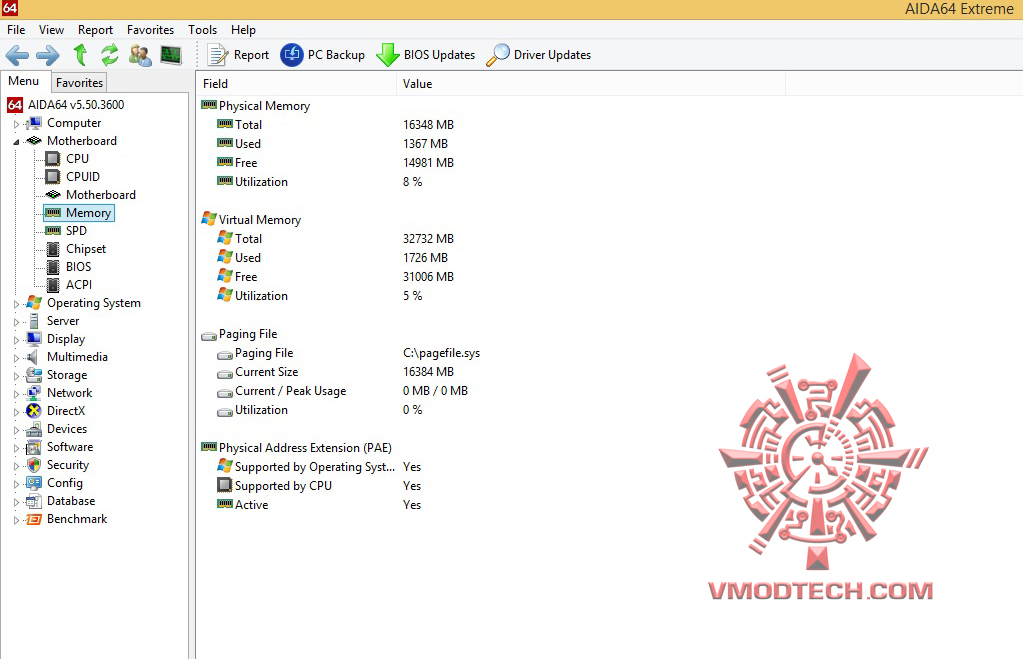
Task: Go back with the blue left arrow
Action: click(17, 55)
